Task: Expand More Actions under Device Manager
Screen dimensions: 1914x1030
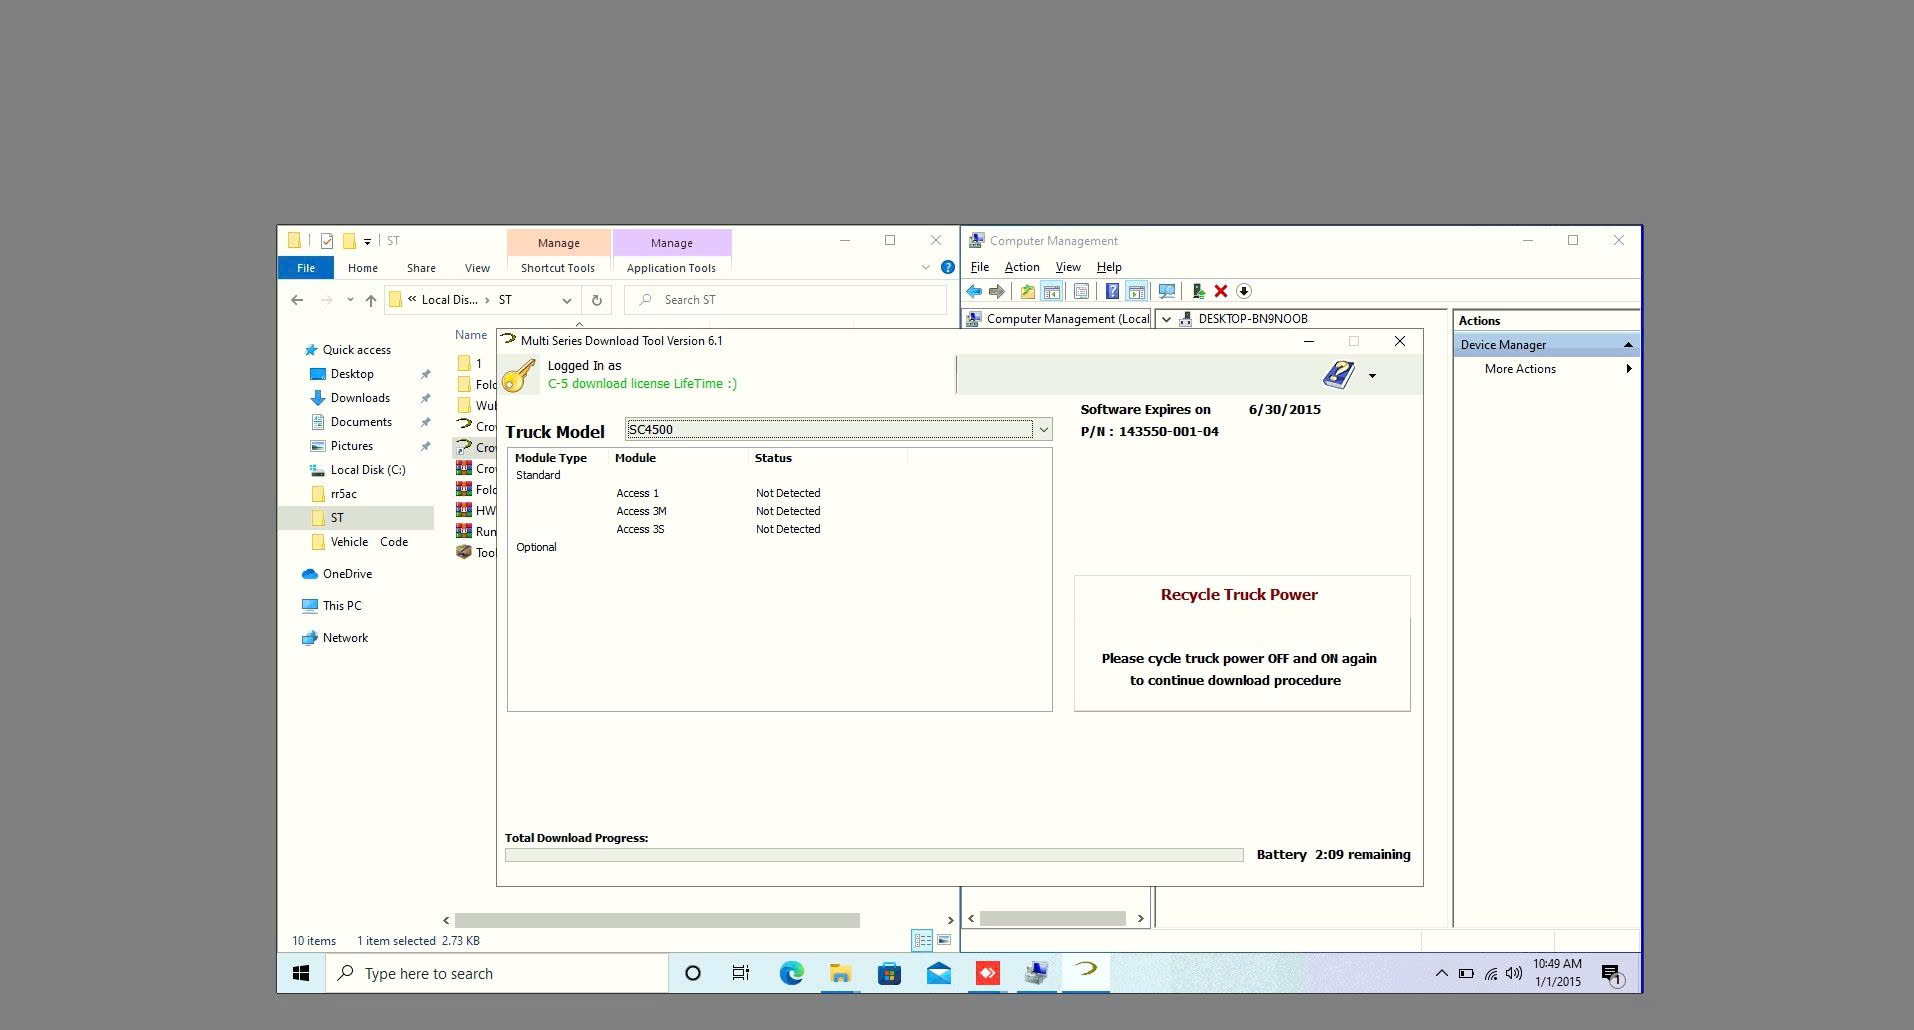Action: coord(1628,368)
